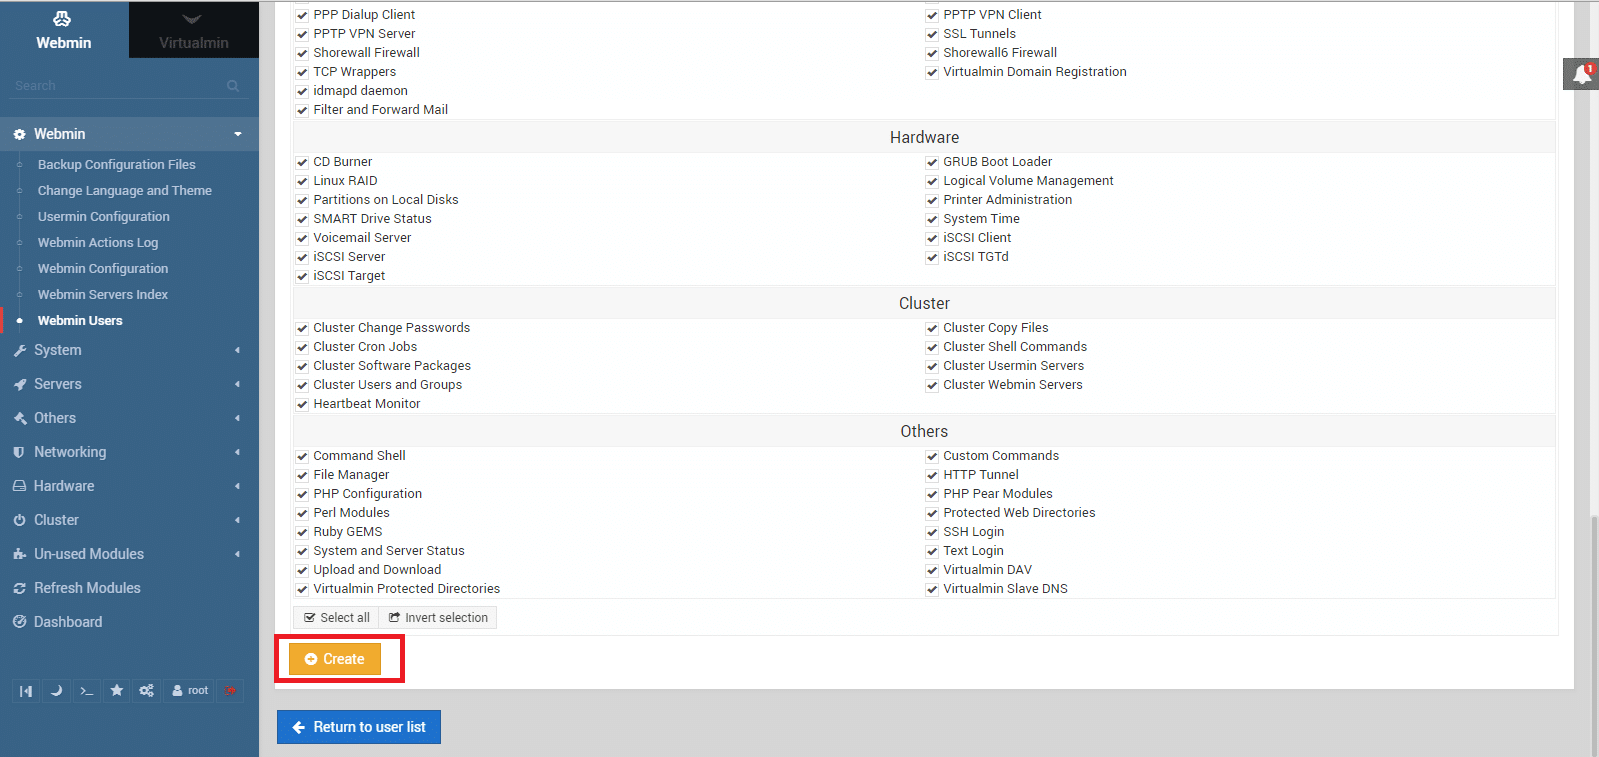Expand the System menu section
The height and width of the screenshot is (757, 1599).
238,350
